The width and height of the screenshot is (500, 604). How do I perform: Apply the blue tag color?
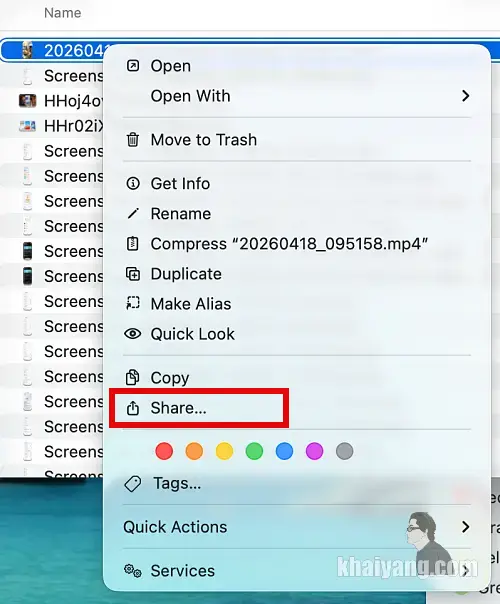click(x=284, y=451)
